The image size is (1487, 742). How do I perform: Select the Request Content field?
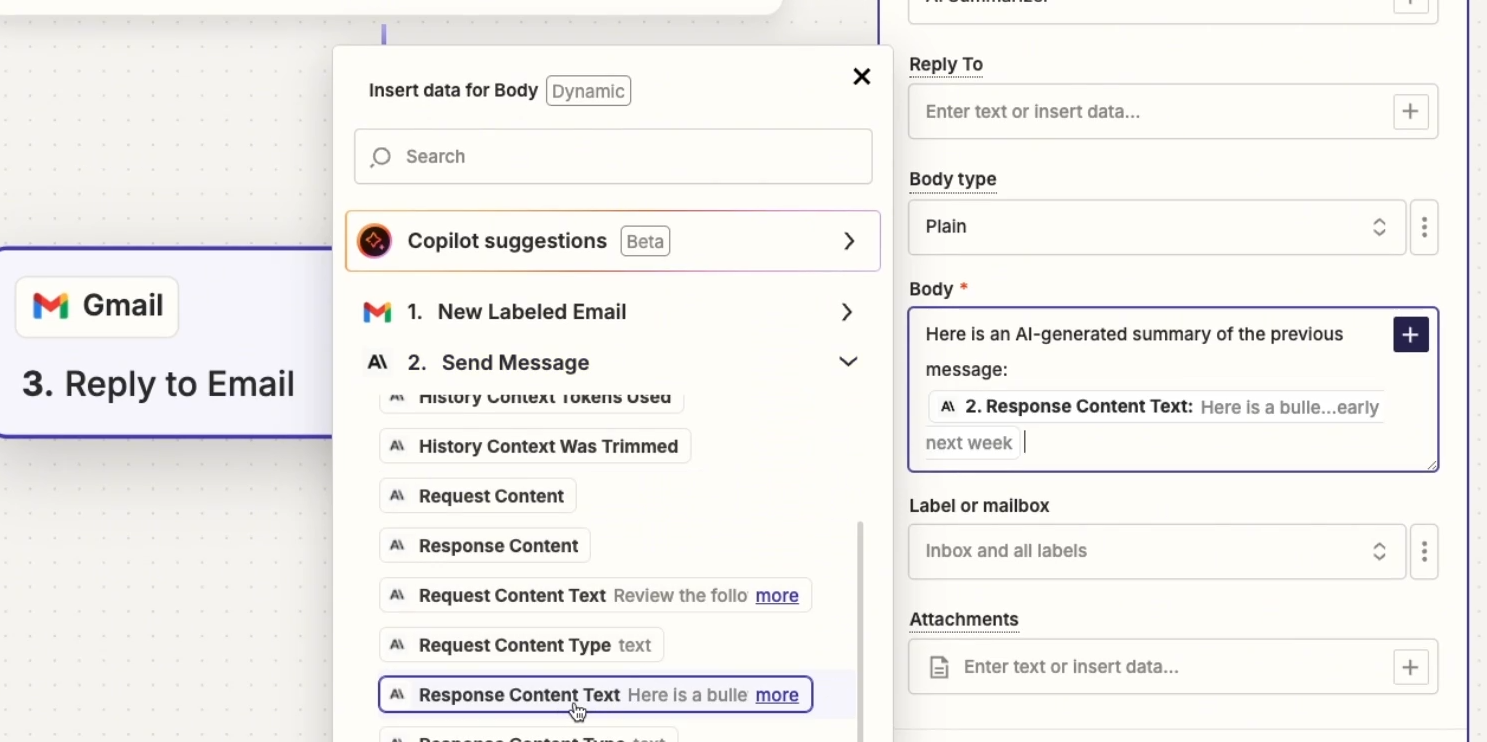[478, 496]
